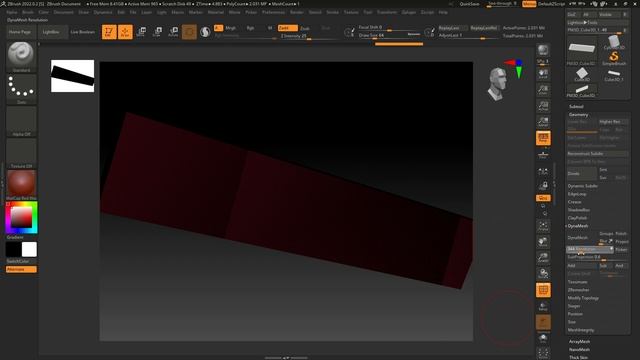Image resolution: width=640 pixels, height=360 pixels.
Task: Select the Rotate transform icon
Action: click(x=173, y=31)
